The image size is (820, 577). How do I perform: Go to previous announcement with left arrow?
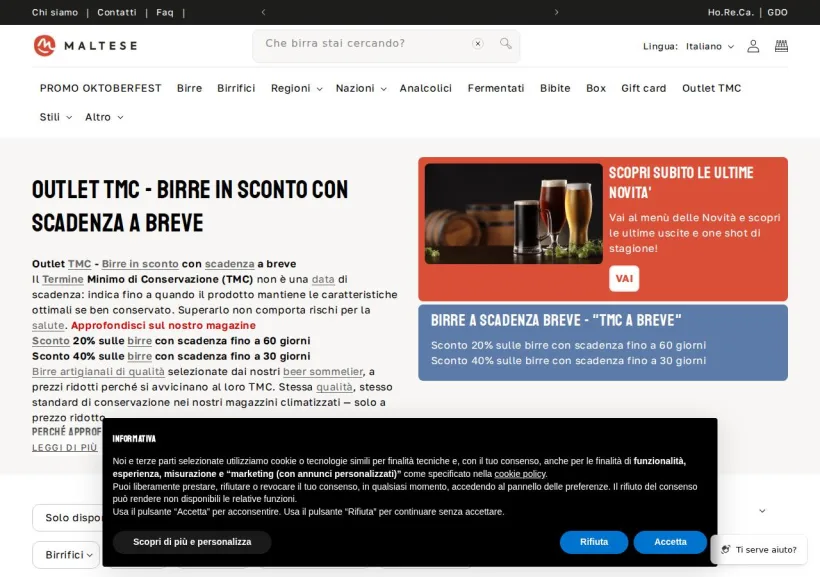pos(264,12)
